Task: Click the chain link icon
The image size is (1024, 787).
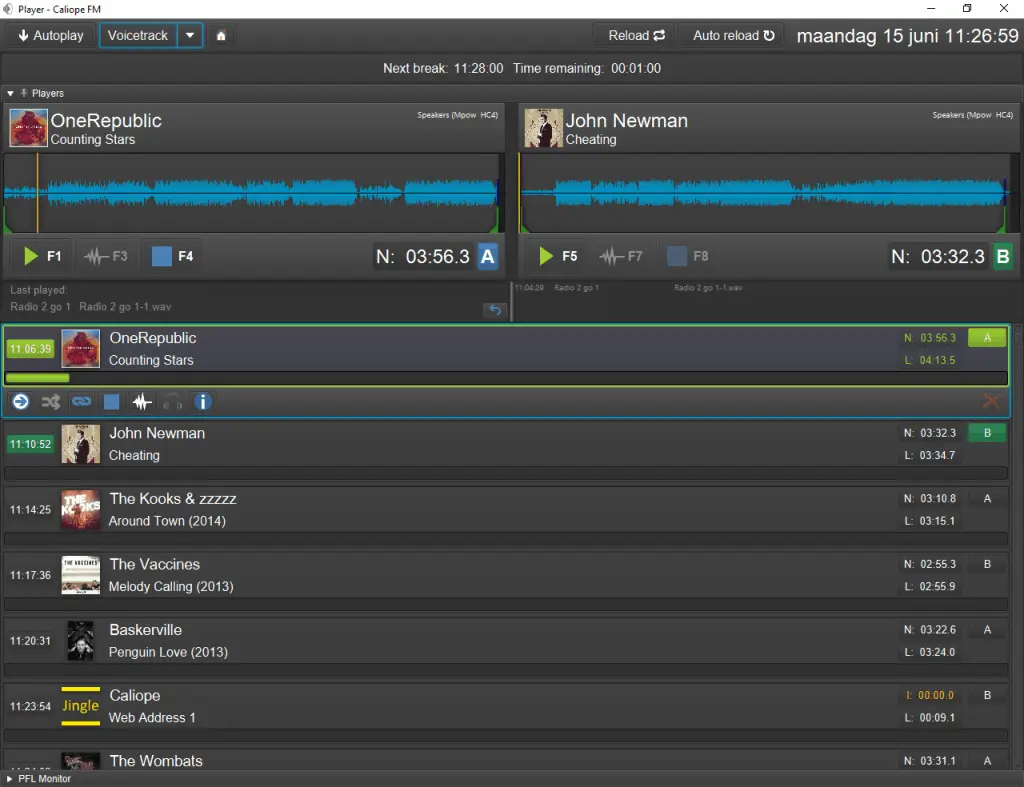Action: 82,402
